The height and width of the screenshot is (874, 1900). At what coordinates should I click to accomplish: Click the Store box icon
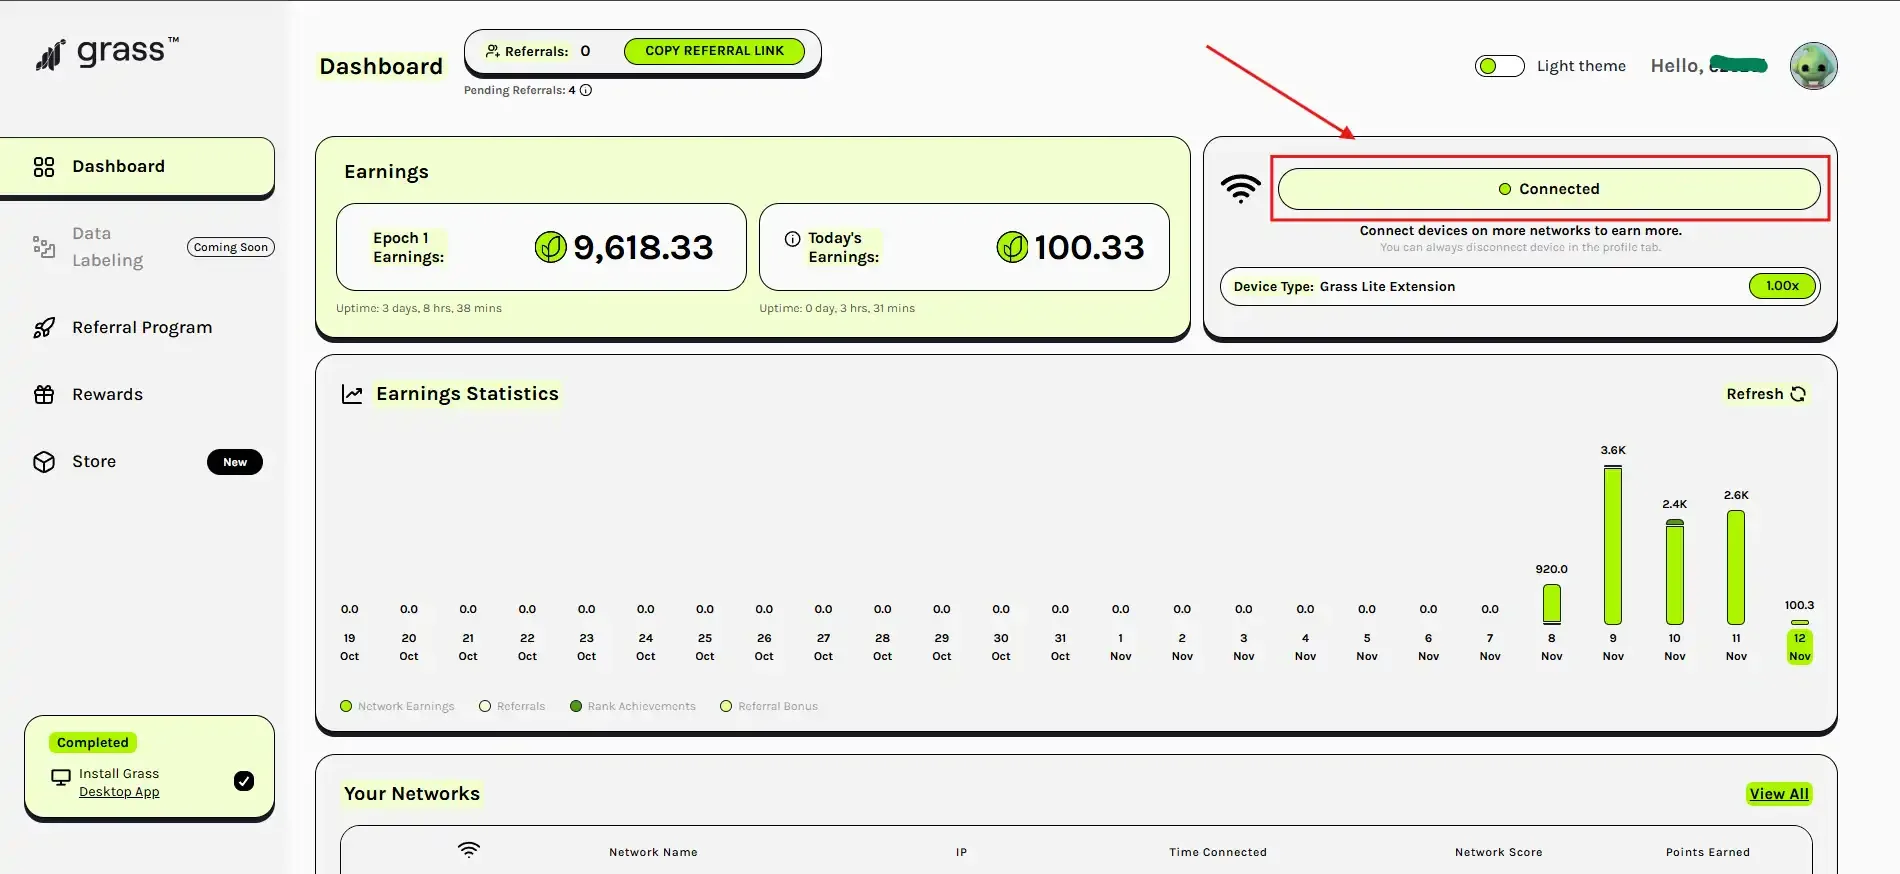pos(44,462)
